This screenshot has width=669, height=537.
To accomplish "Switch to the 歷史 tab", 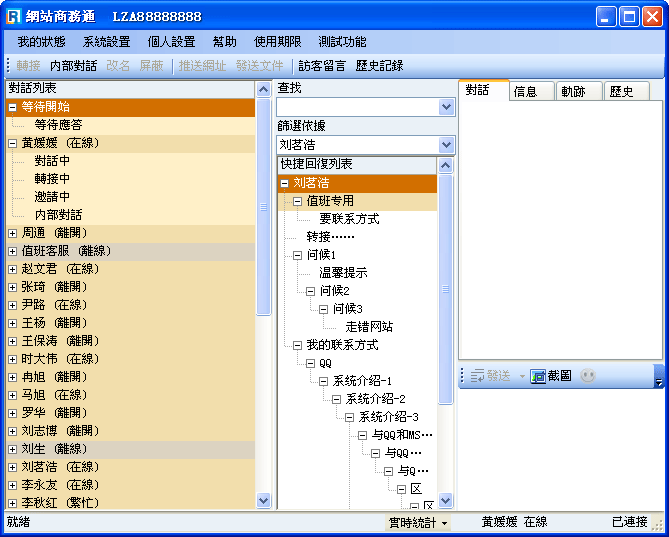I will [621, 91].
